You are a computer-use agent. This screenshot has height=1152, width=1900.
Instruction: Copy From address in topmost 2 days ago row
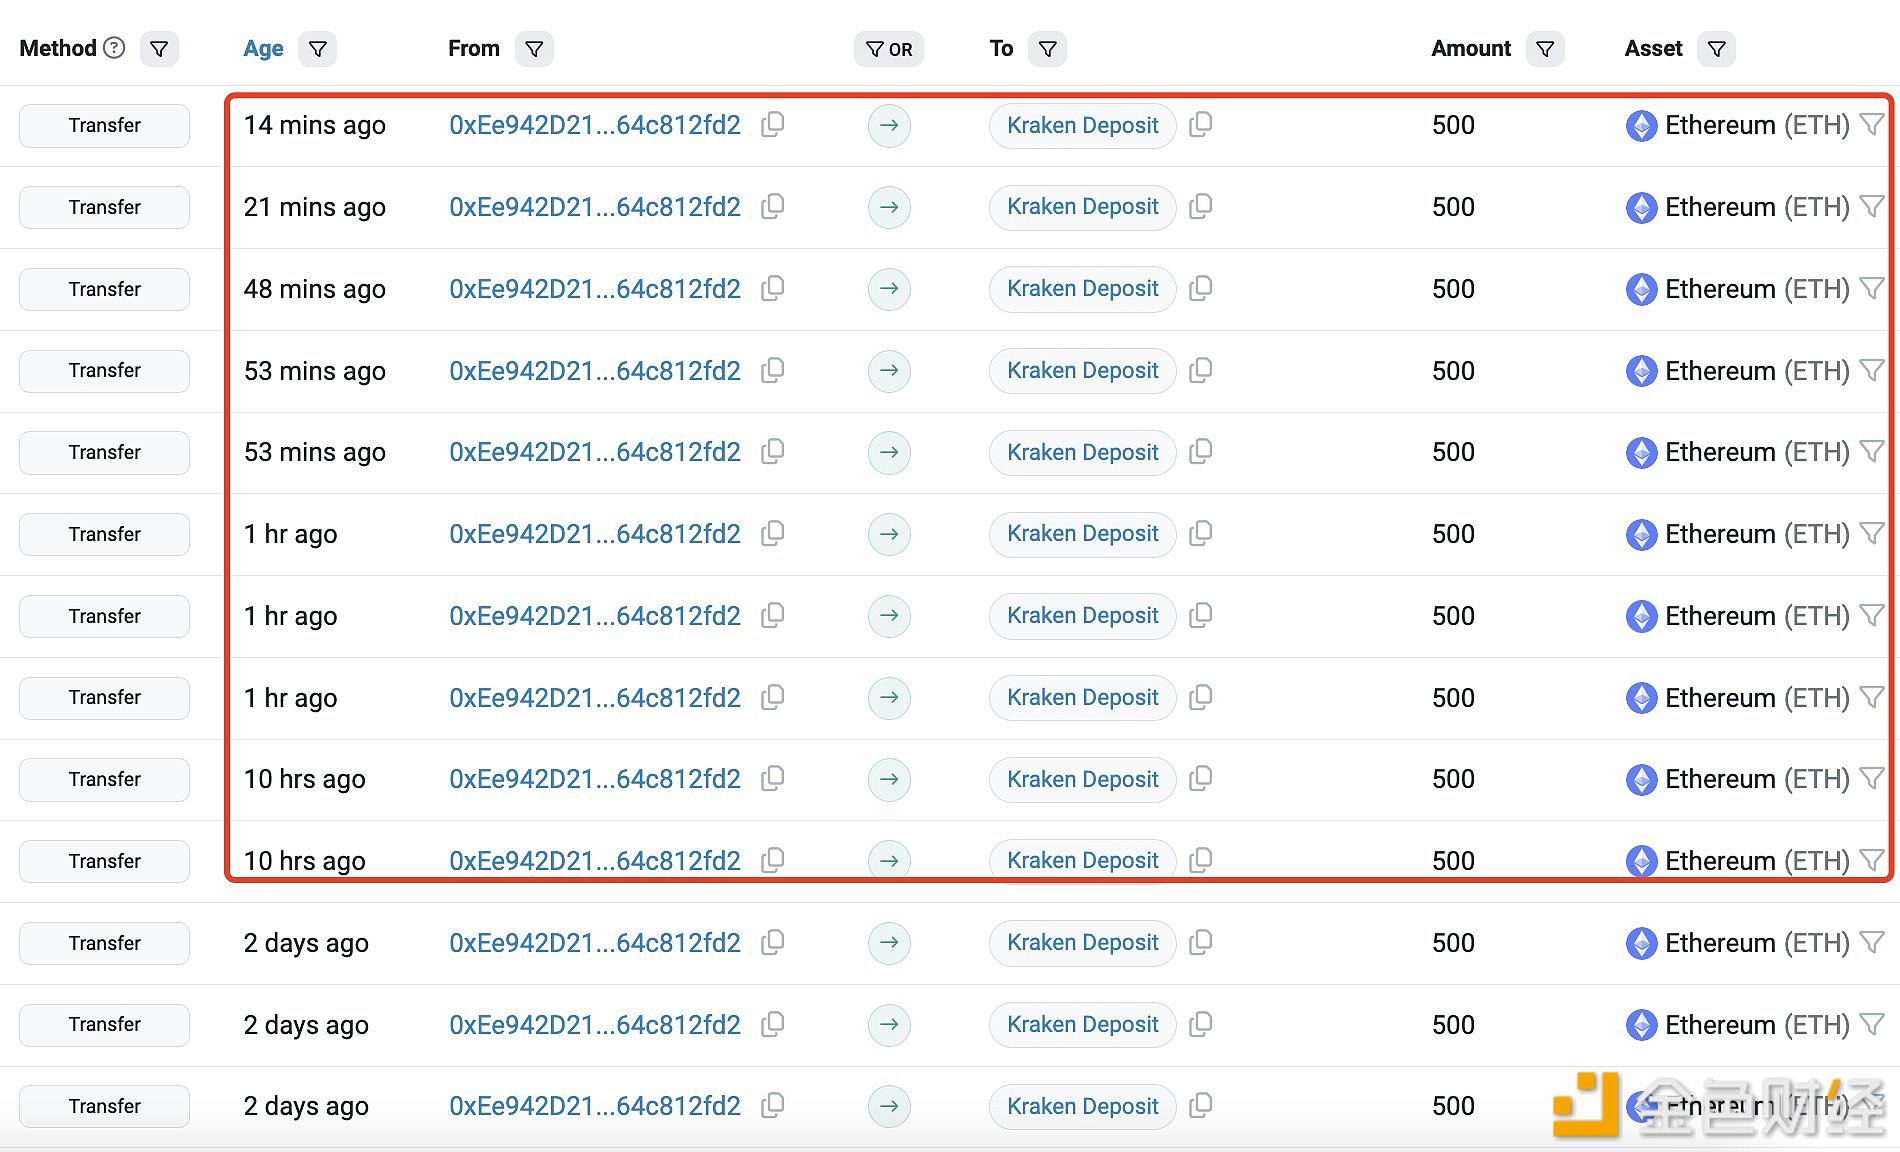click(x=773, y=942)
